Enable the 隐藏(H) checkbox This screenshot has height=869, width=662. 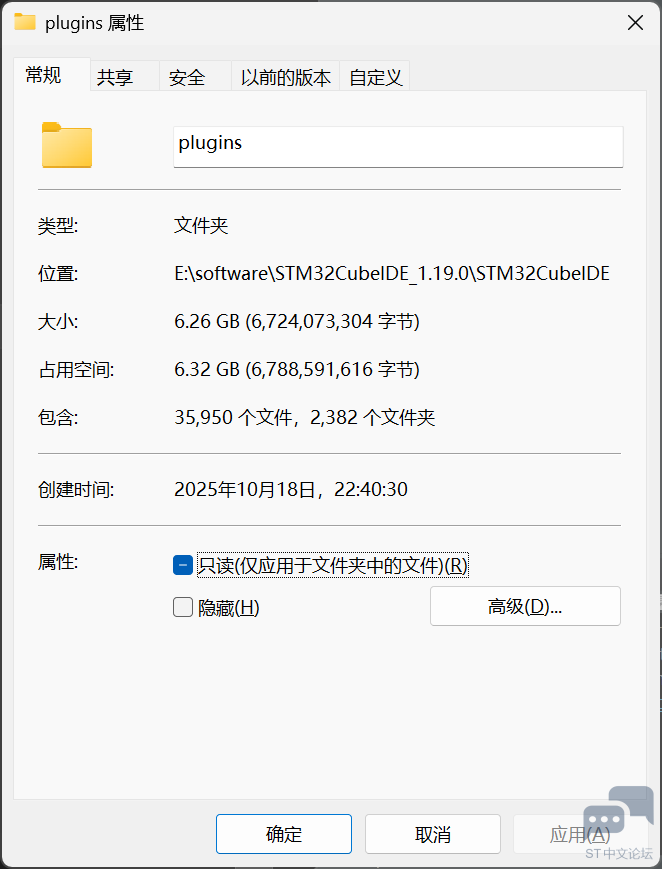[183, 607]
